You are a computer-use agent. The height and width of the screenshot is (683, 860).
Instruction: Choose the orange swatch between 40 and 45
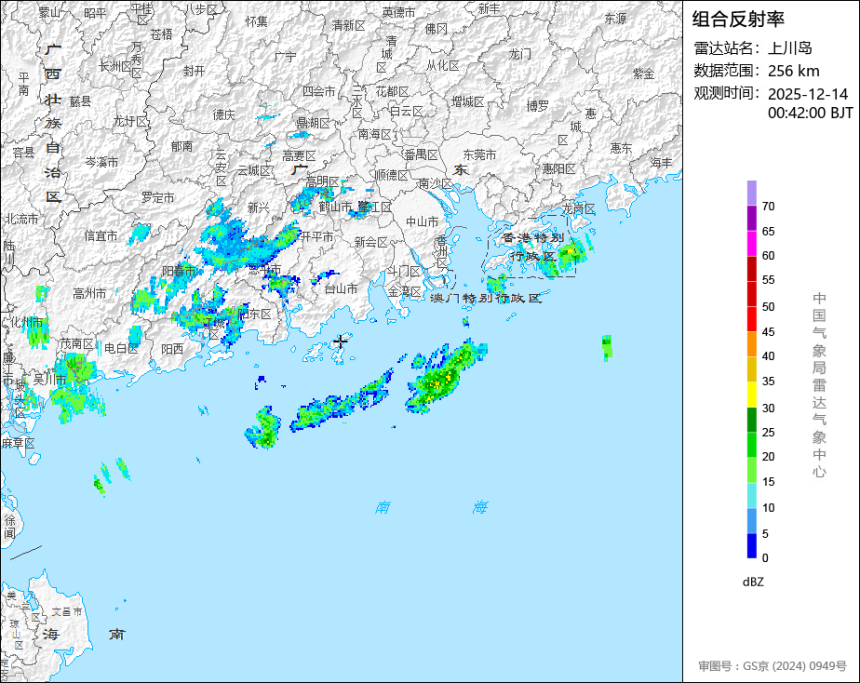tap(751, 344)
